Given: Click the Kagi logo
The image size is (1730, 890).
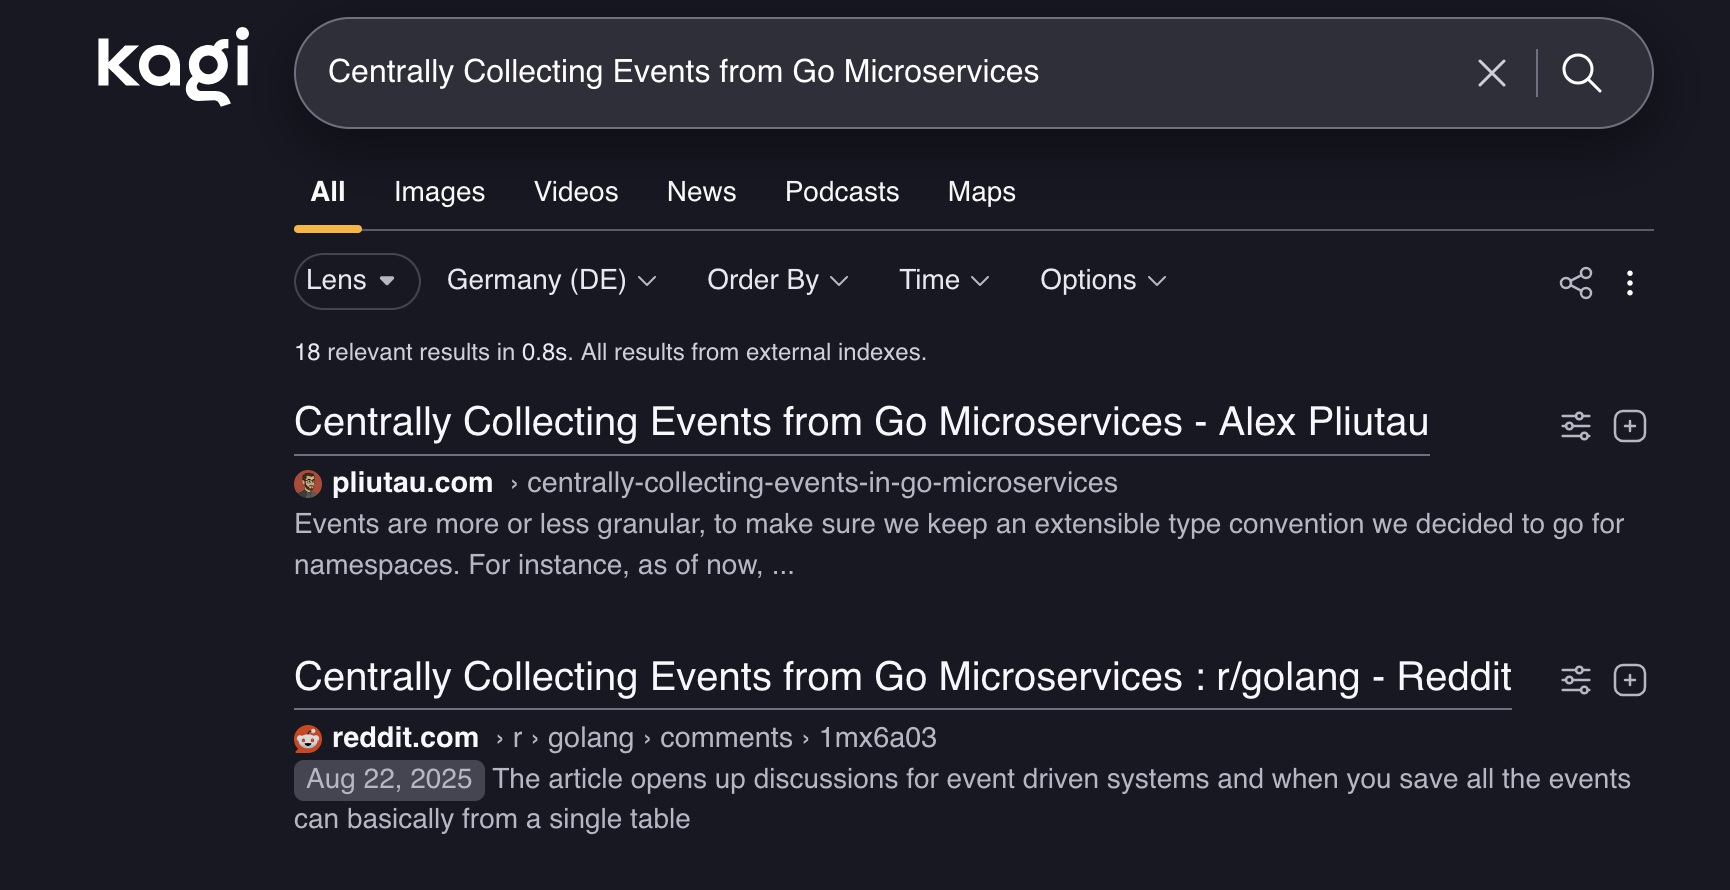Looking at the screenshot, I should [173, 66].
